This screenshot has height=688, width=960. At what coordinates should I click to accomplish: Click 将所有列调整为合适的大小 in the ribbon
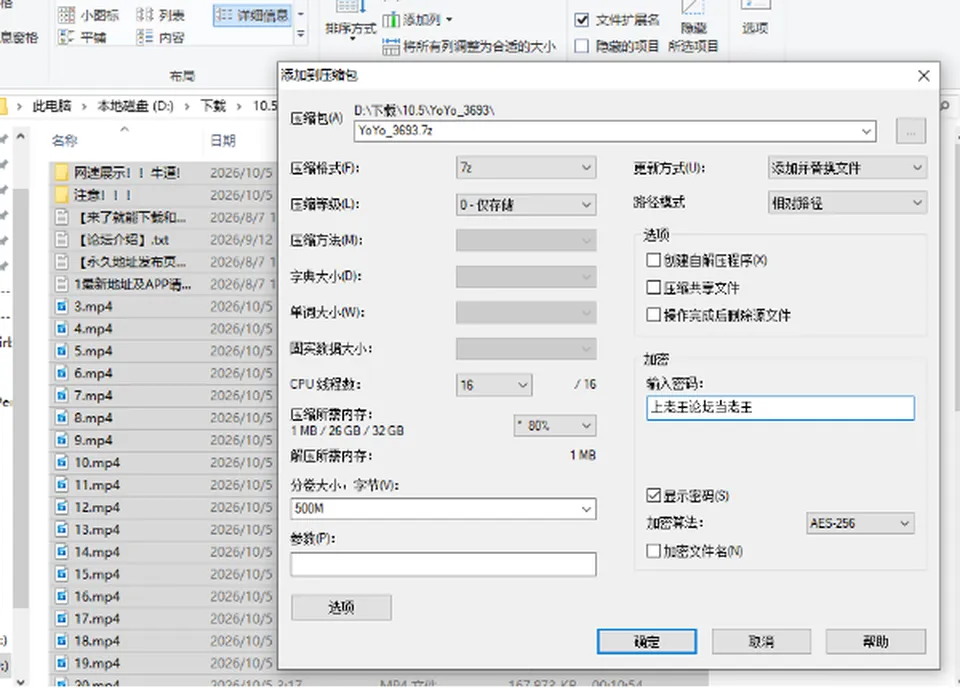point(470,47)
